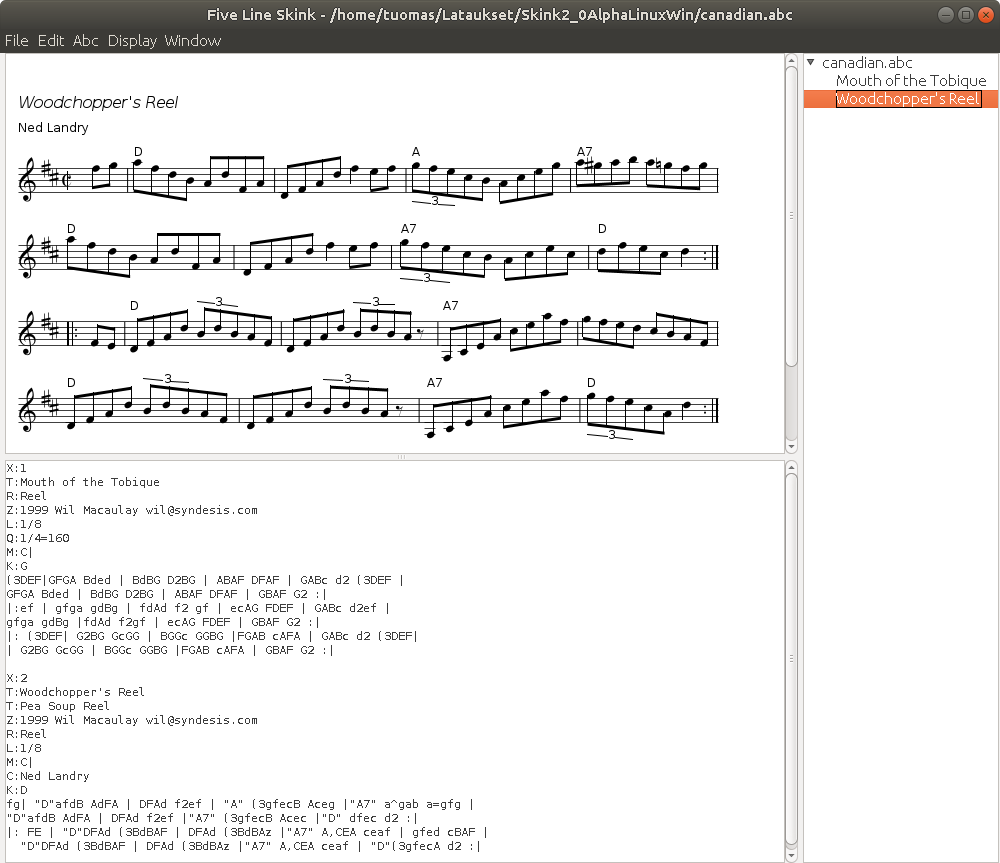Open the File menu
The width and height of the screenshot is (1000, 863).
click(x=16, y=41)
